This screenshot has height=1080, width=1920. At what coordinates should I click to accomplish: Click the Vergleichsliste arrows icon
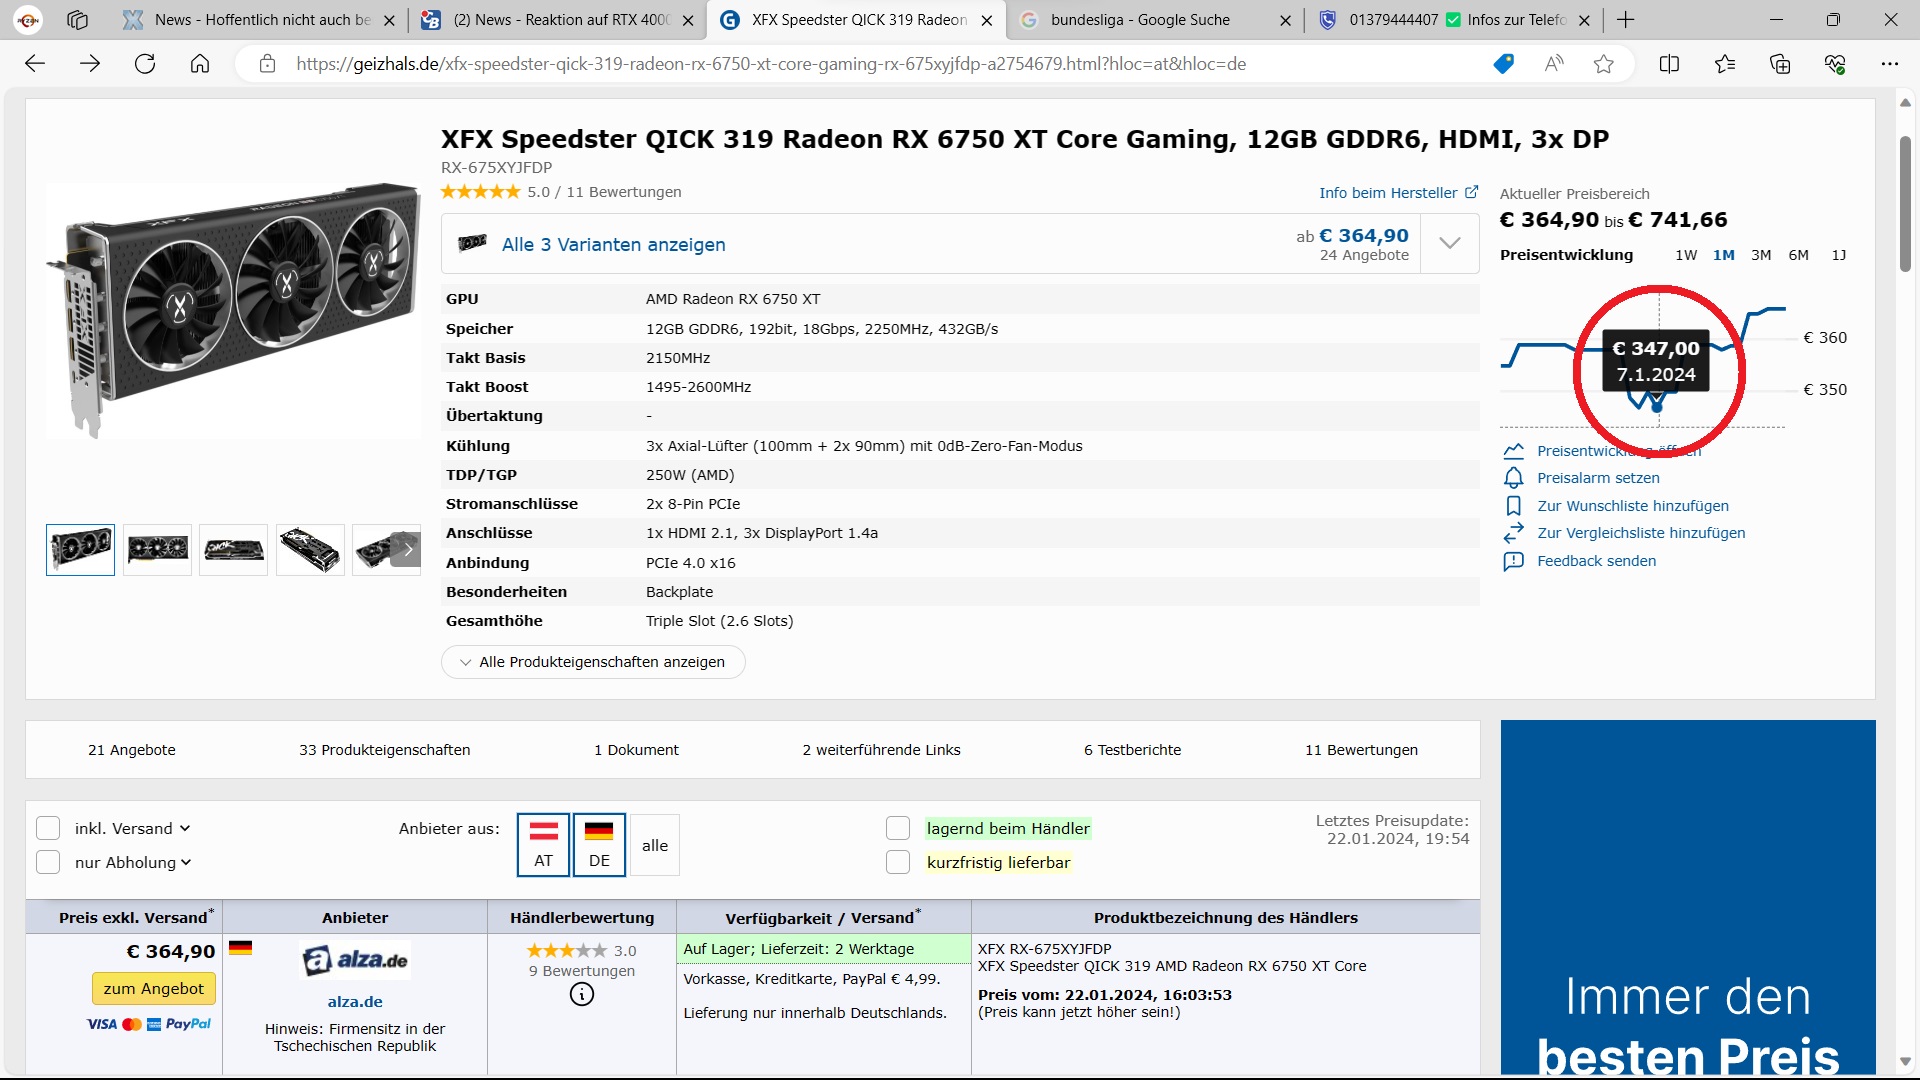(x=1514, y=533)
